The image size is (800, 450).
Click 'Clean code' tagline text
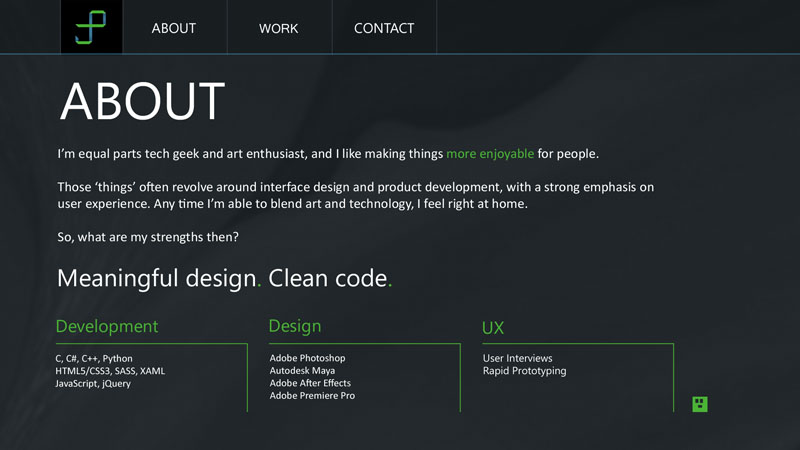pos(327,278)
